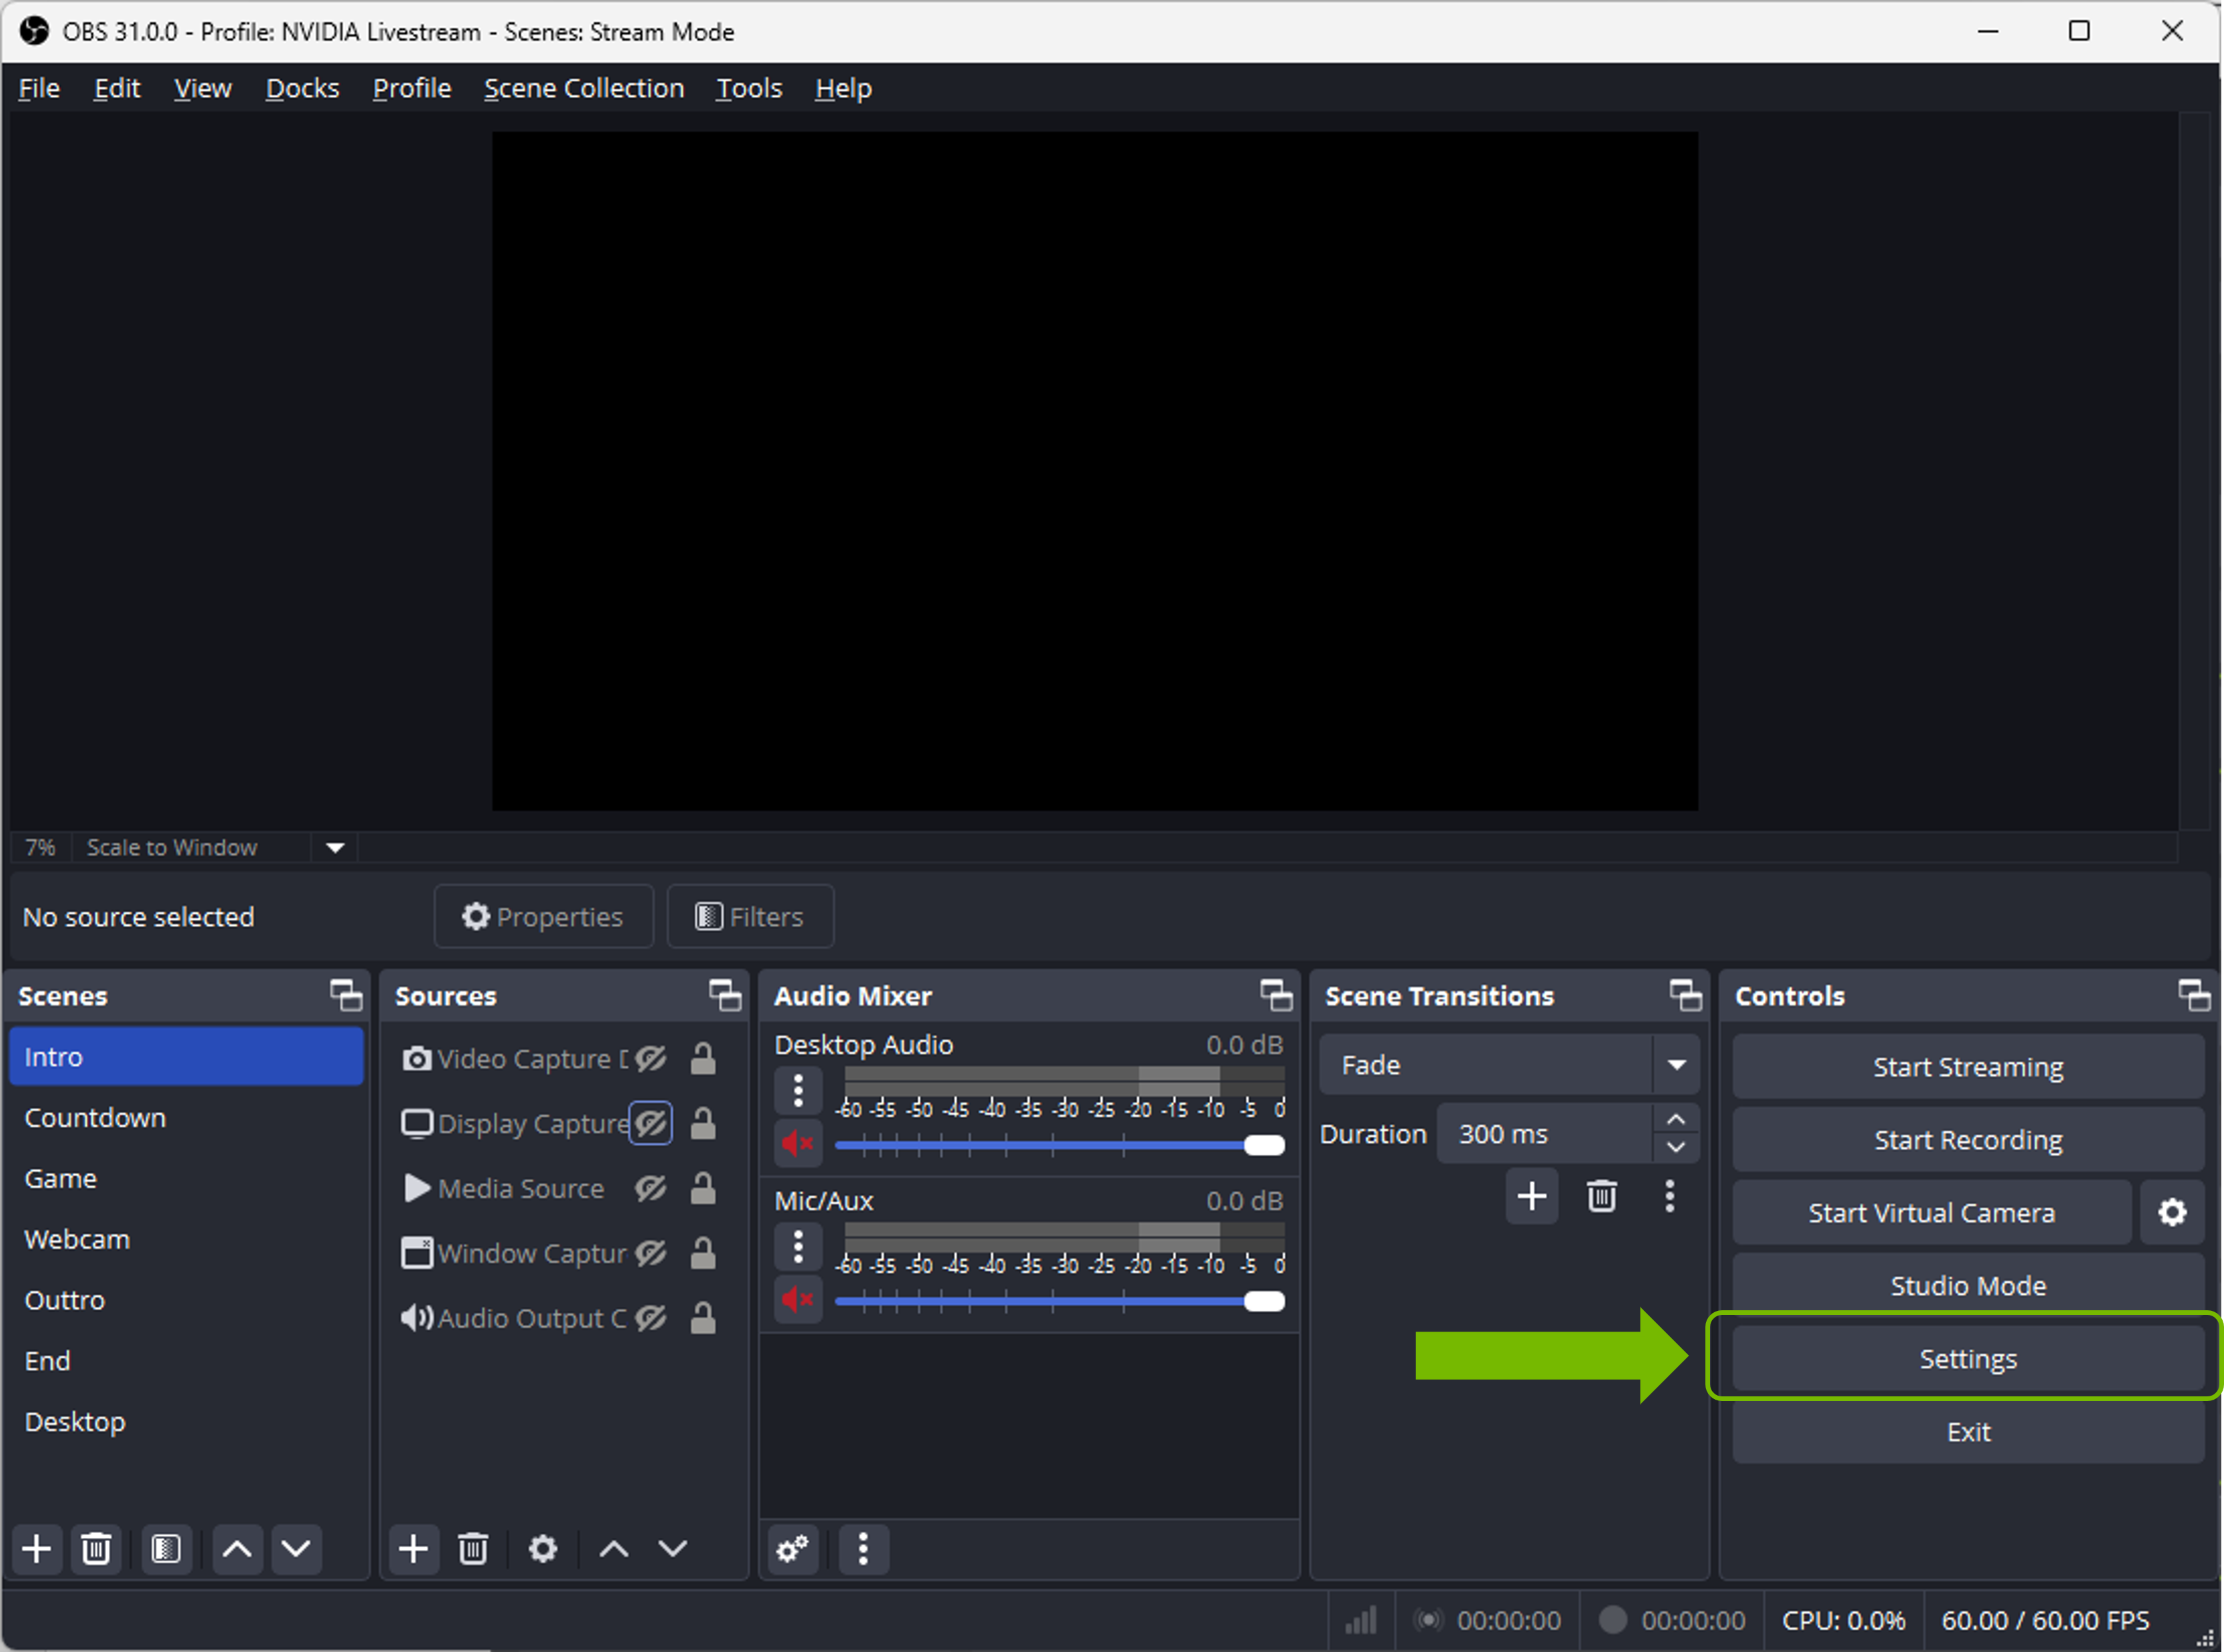Screen dimensions: 2224x1652
Task: Unmute the Mic/Aux audio
Action: (797, 1299)
